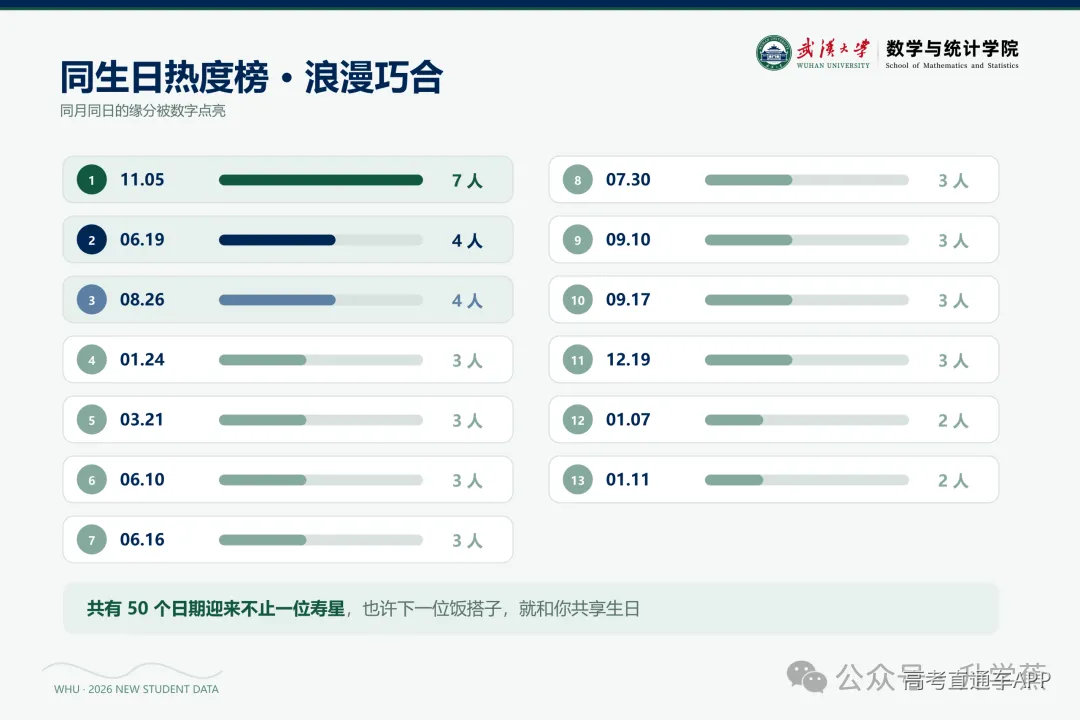Click the title 同生日热度榜·浪漫巧合
This screenshot has width=1080, height=720.
251,76
